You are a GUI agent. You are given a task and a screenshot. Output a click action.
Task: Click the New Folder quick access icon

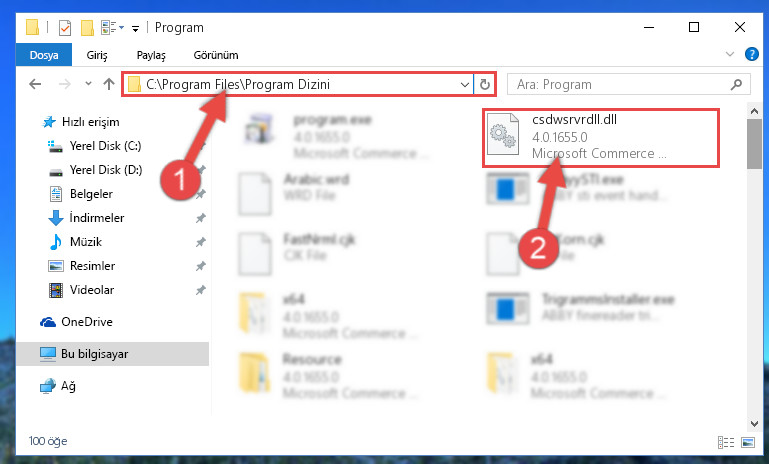87,27
